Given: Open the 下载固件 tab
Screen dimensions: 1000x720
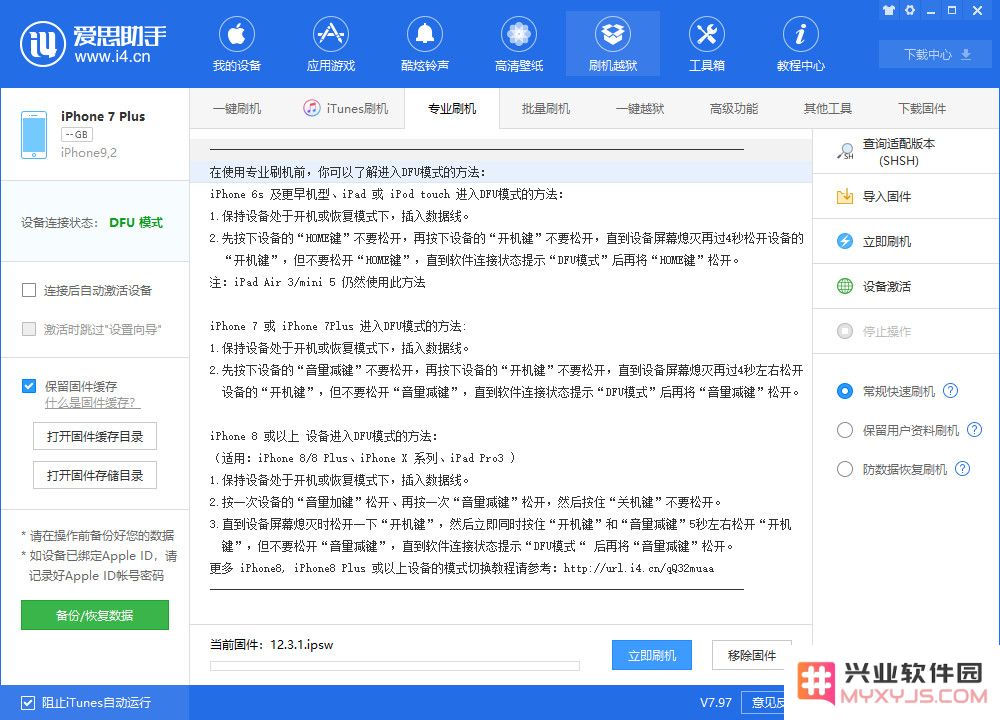Looking at the screenshot, I should 922,109.
